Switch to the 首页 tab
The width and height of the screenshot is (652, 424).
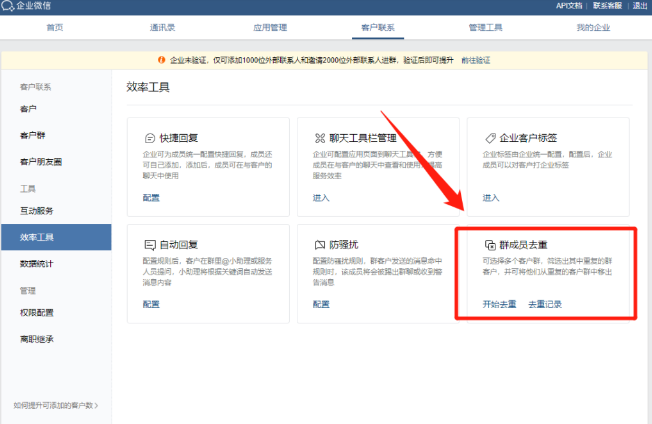pos(56,28)
